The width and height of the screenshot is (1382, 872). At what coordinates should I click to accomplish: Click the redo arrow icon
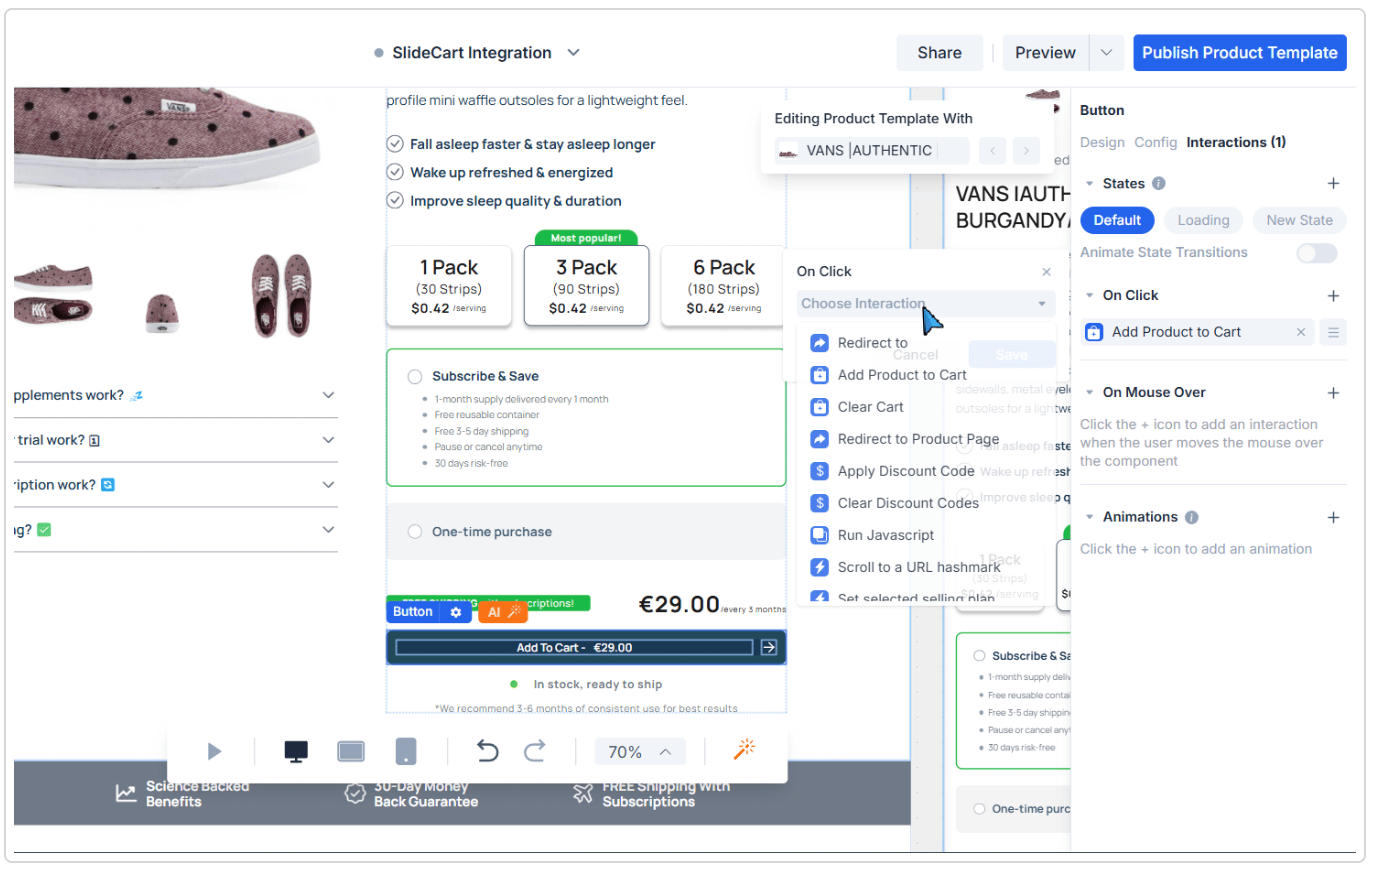[535, 751]
